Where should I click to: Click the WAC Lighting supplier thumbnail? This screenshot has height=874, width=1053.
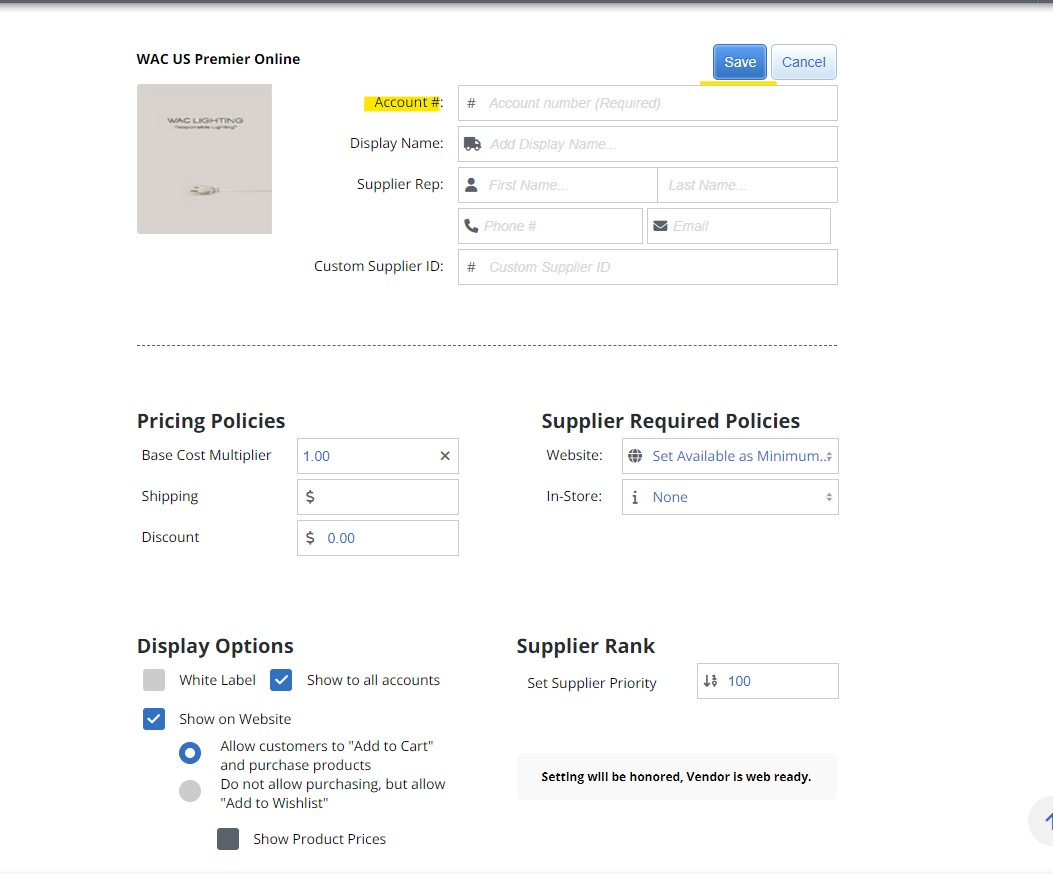click(204, 159)
